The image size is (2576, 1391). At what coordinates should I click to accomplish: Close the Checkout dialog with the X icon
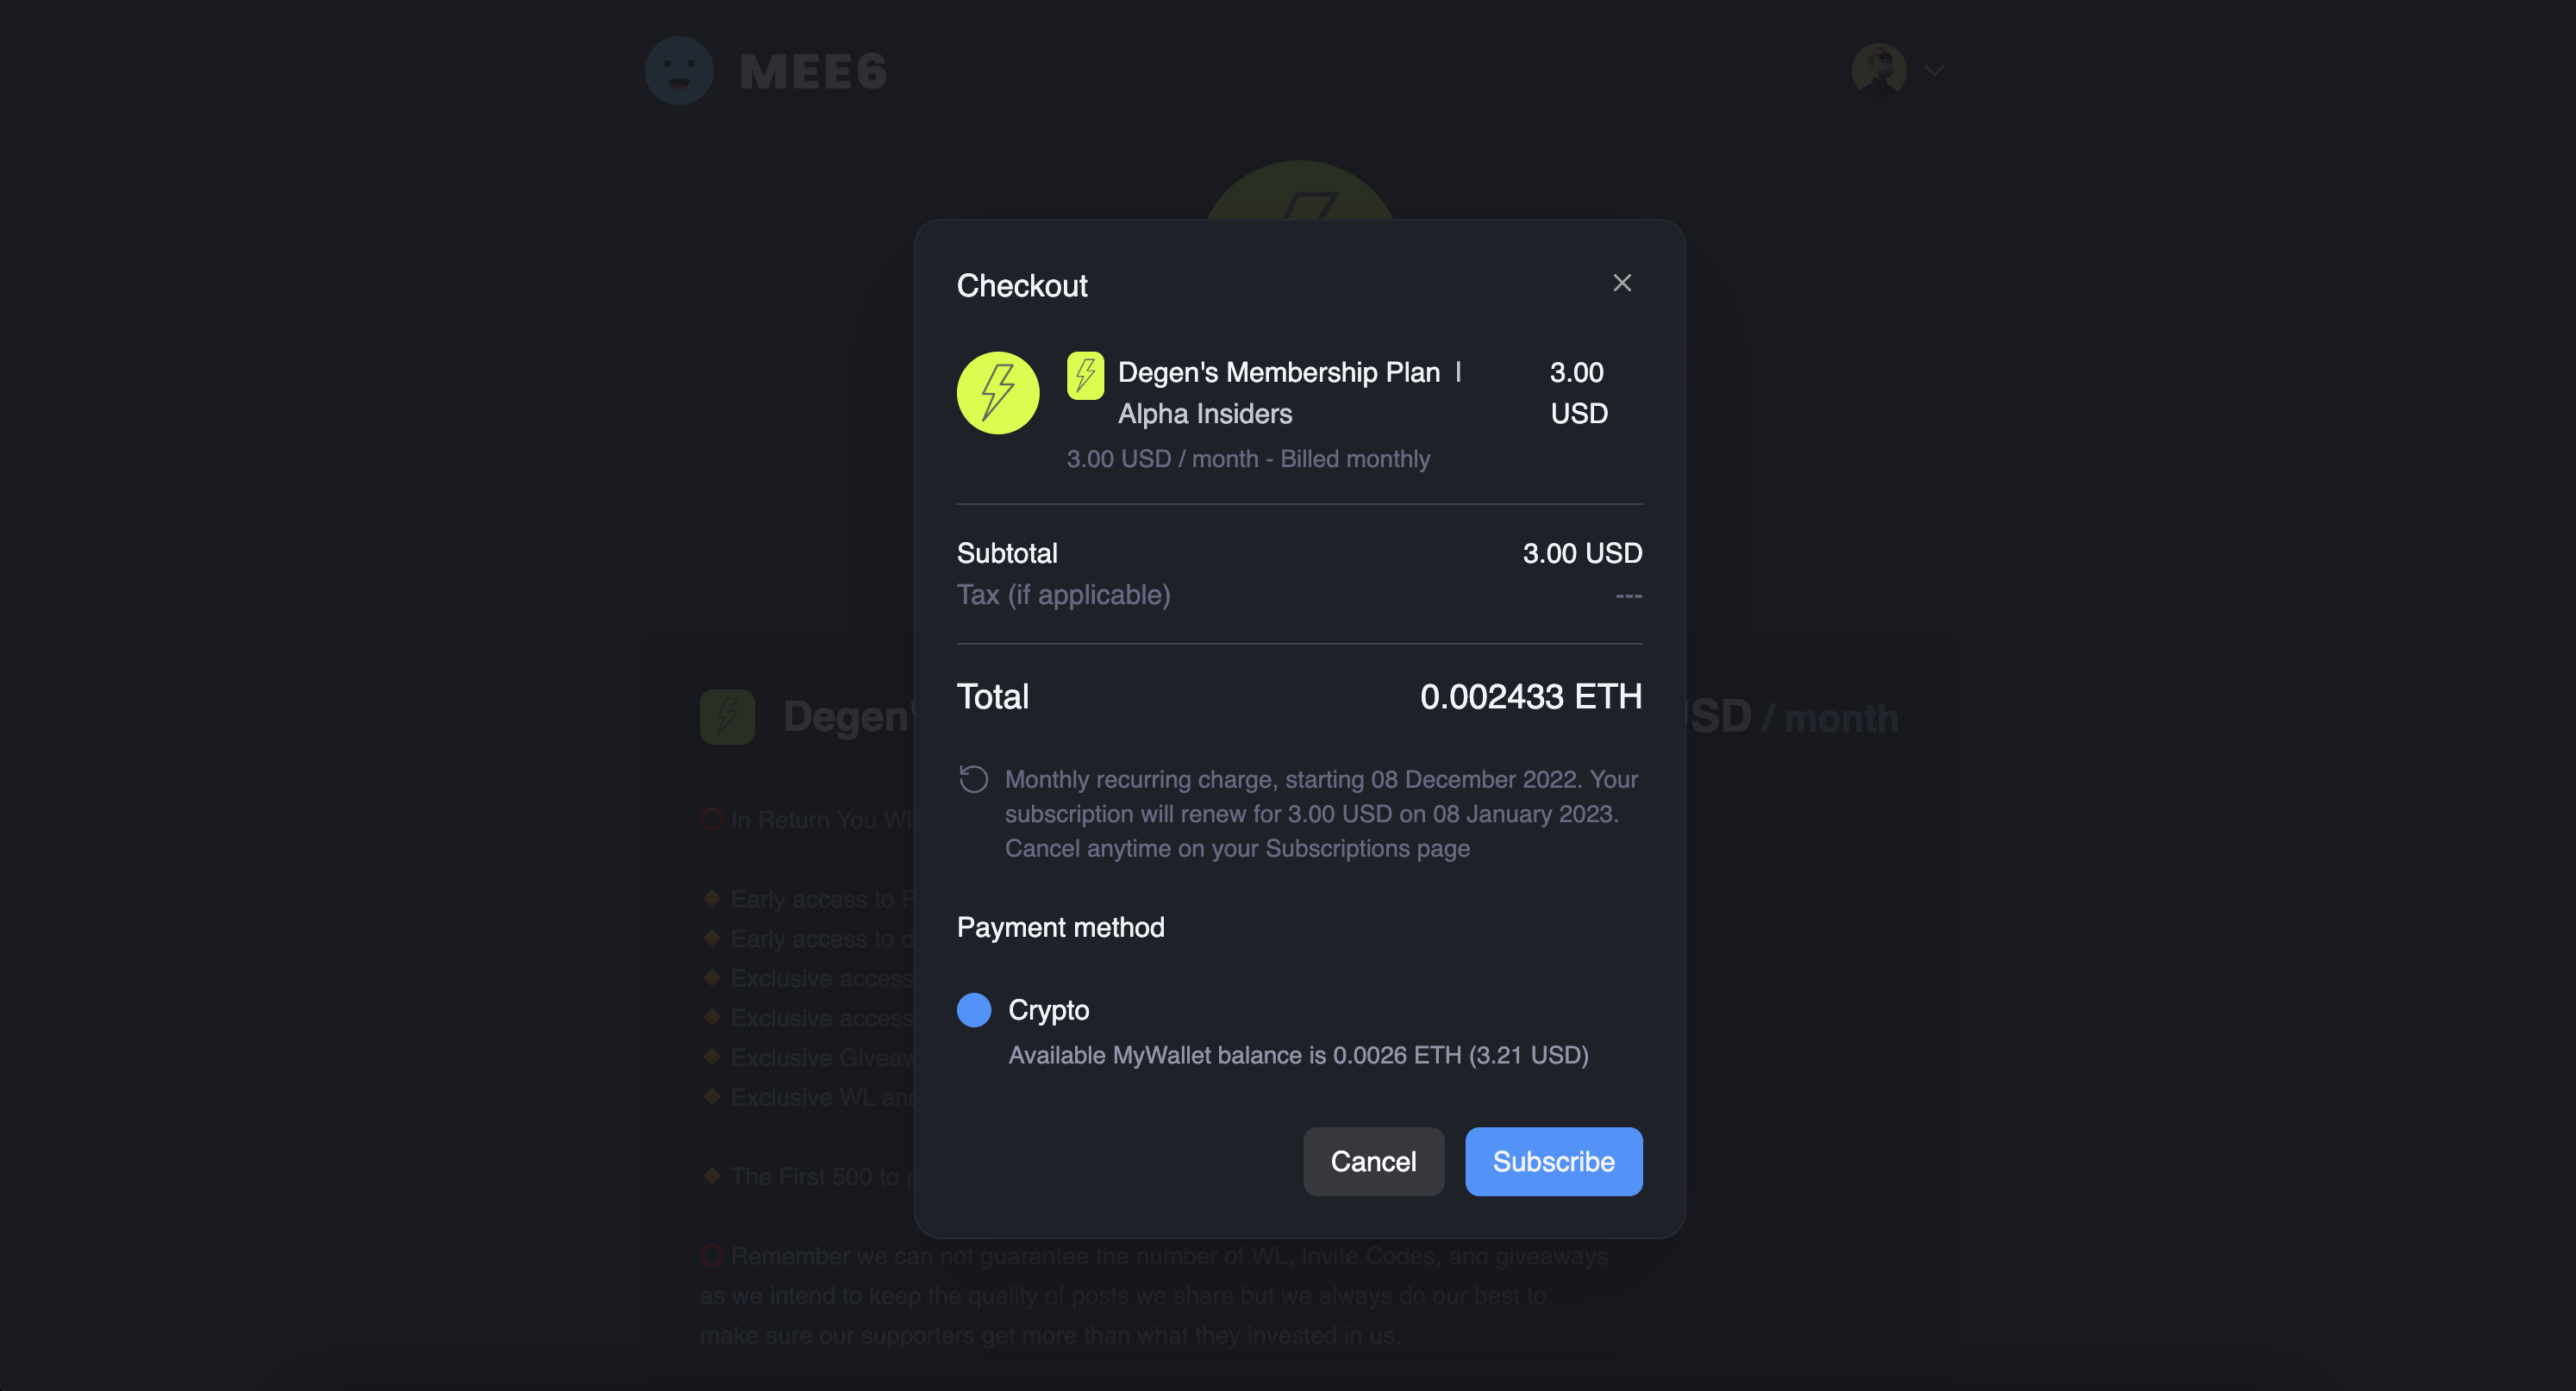click(1622, 283)
